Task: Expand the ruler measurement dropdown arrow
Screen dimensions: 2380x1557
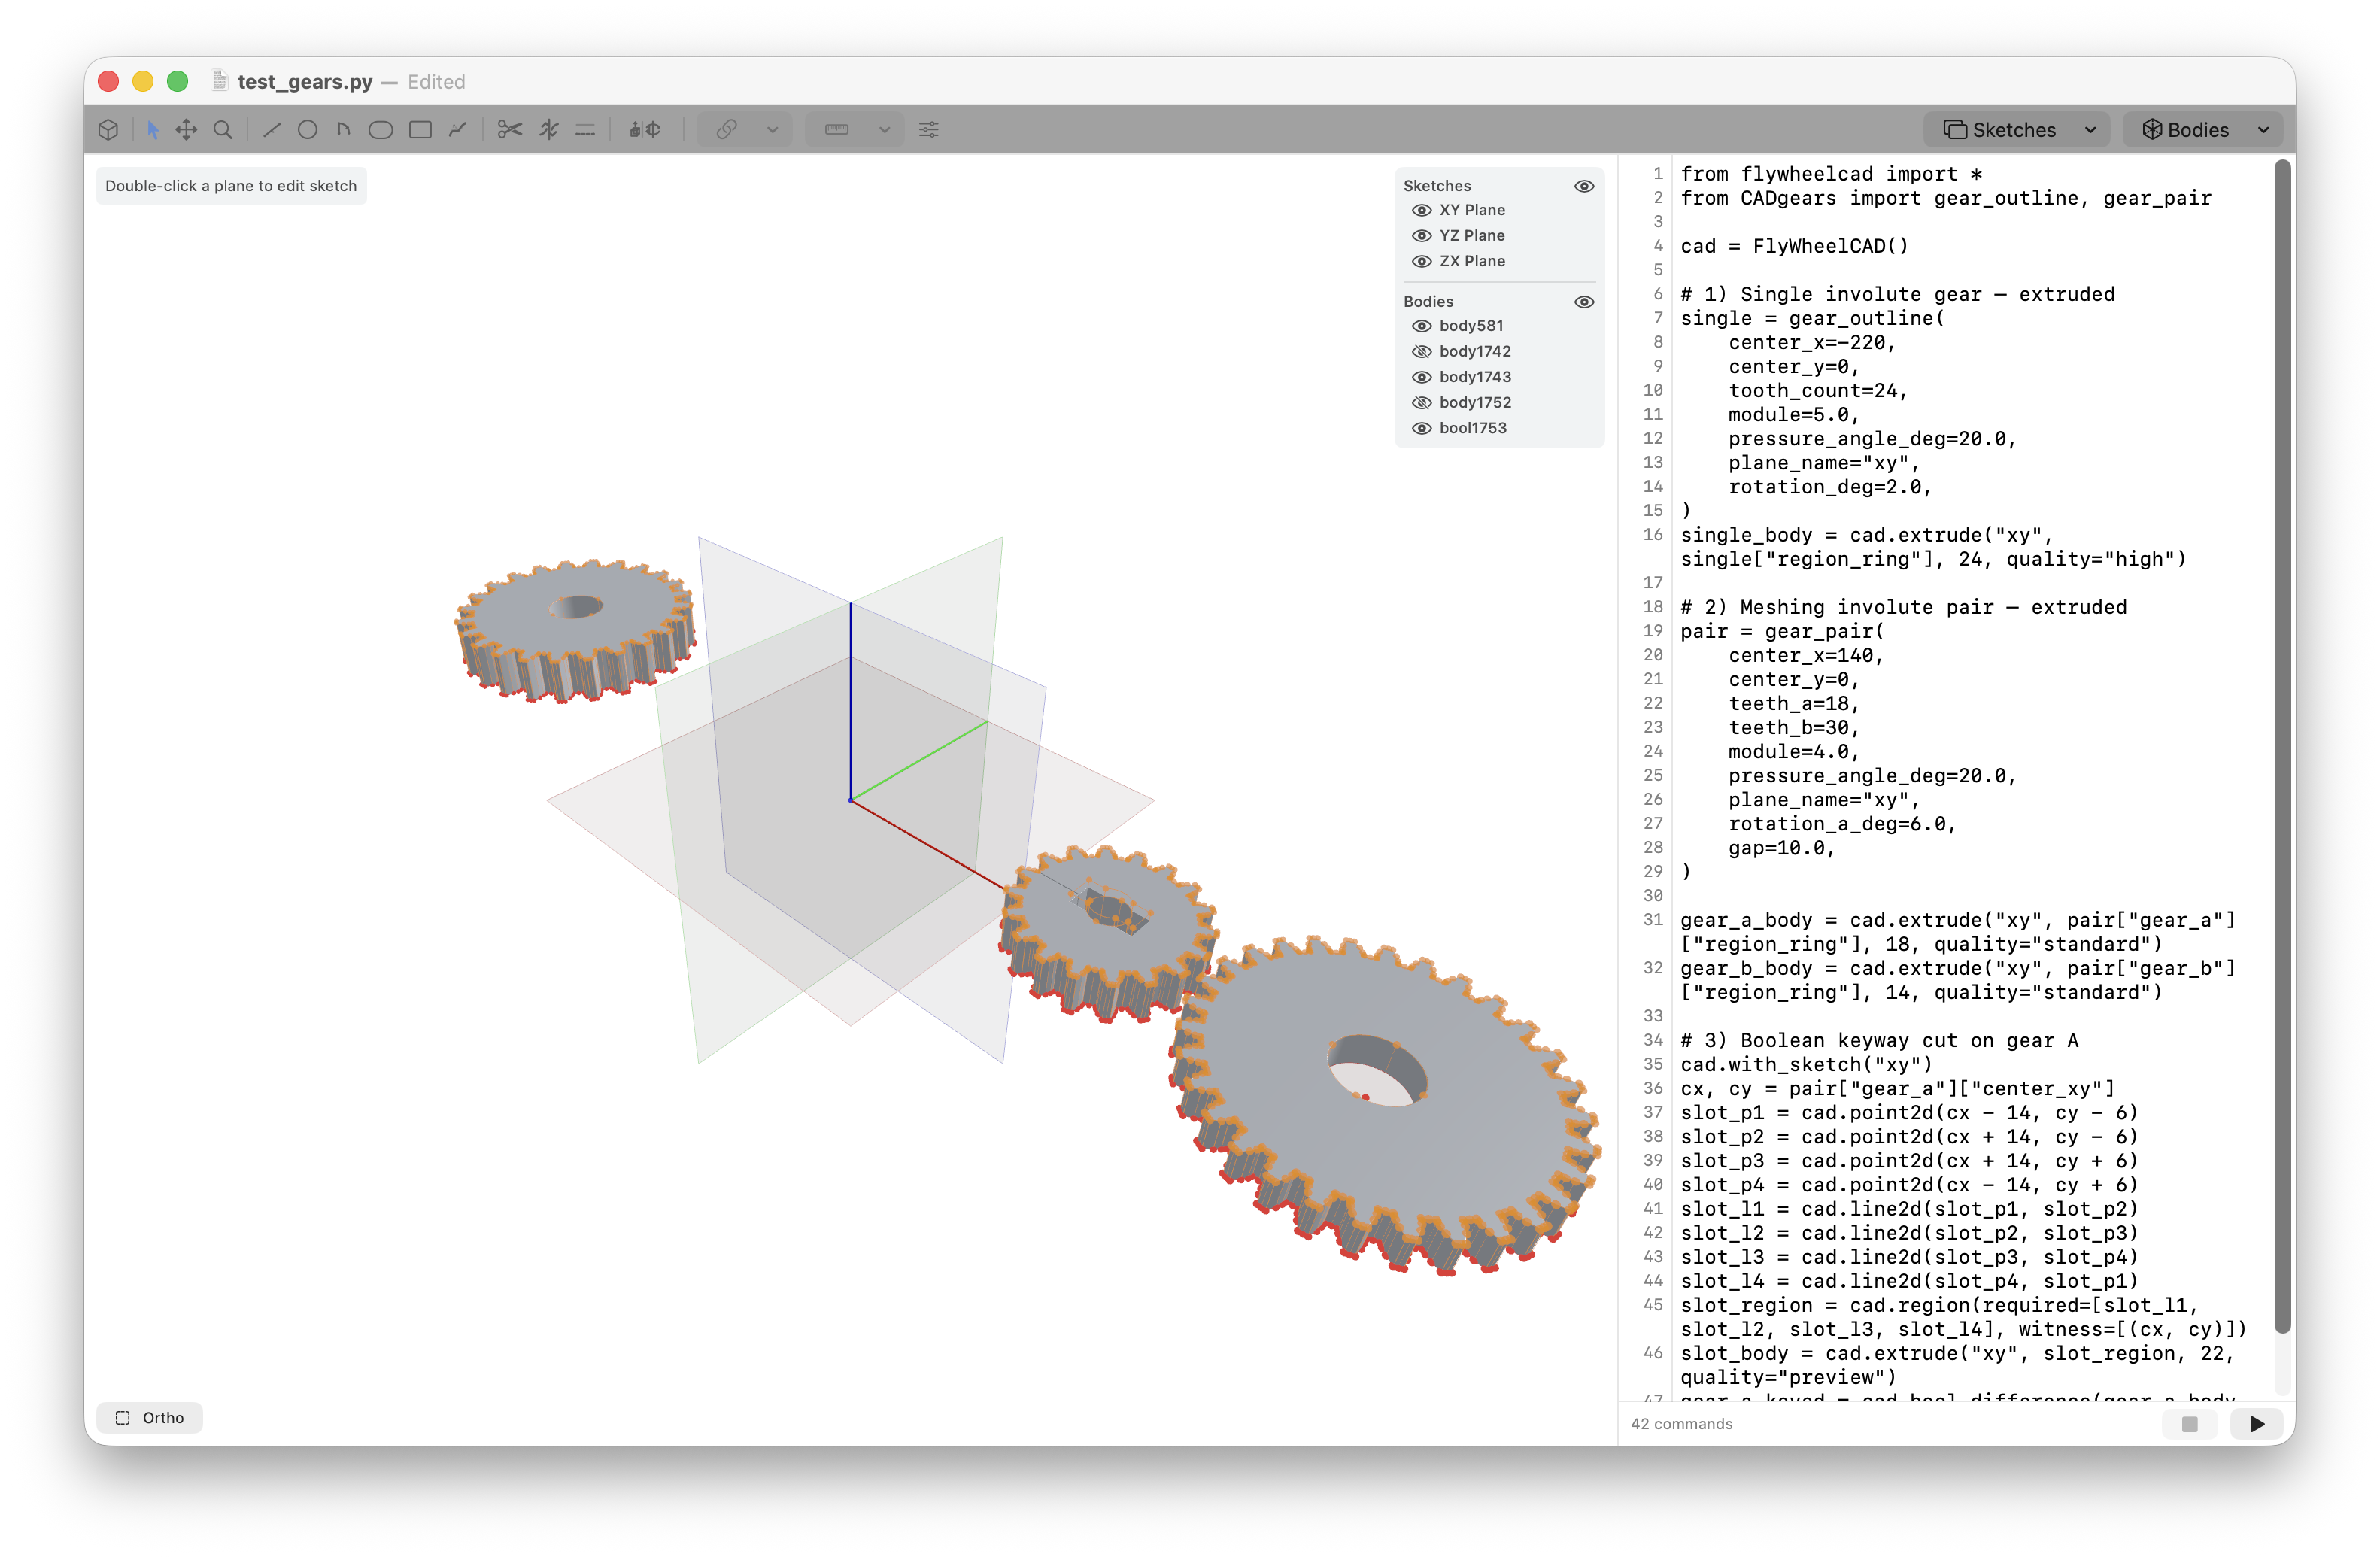Action: 884,130
